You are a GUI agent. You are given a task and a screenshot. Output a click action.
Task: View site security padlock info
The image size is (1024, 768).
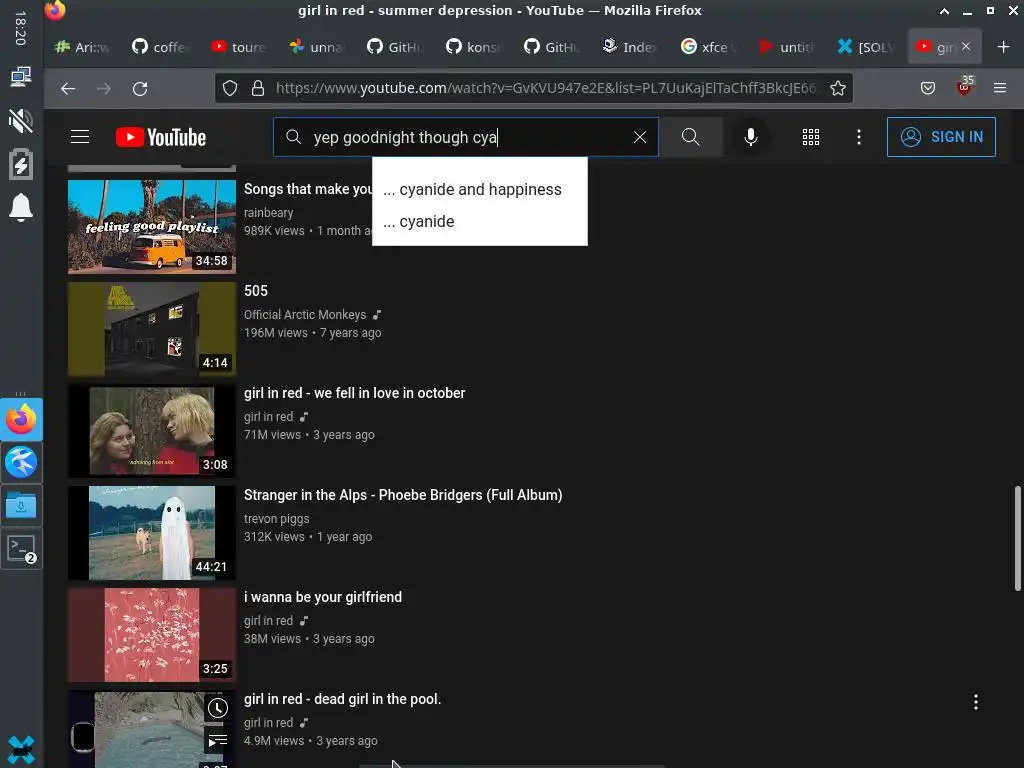point(258,88)
